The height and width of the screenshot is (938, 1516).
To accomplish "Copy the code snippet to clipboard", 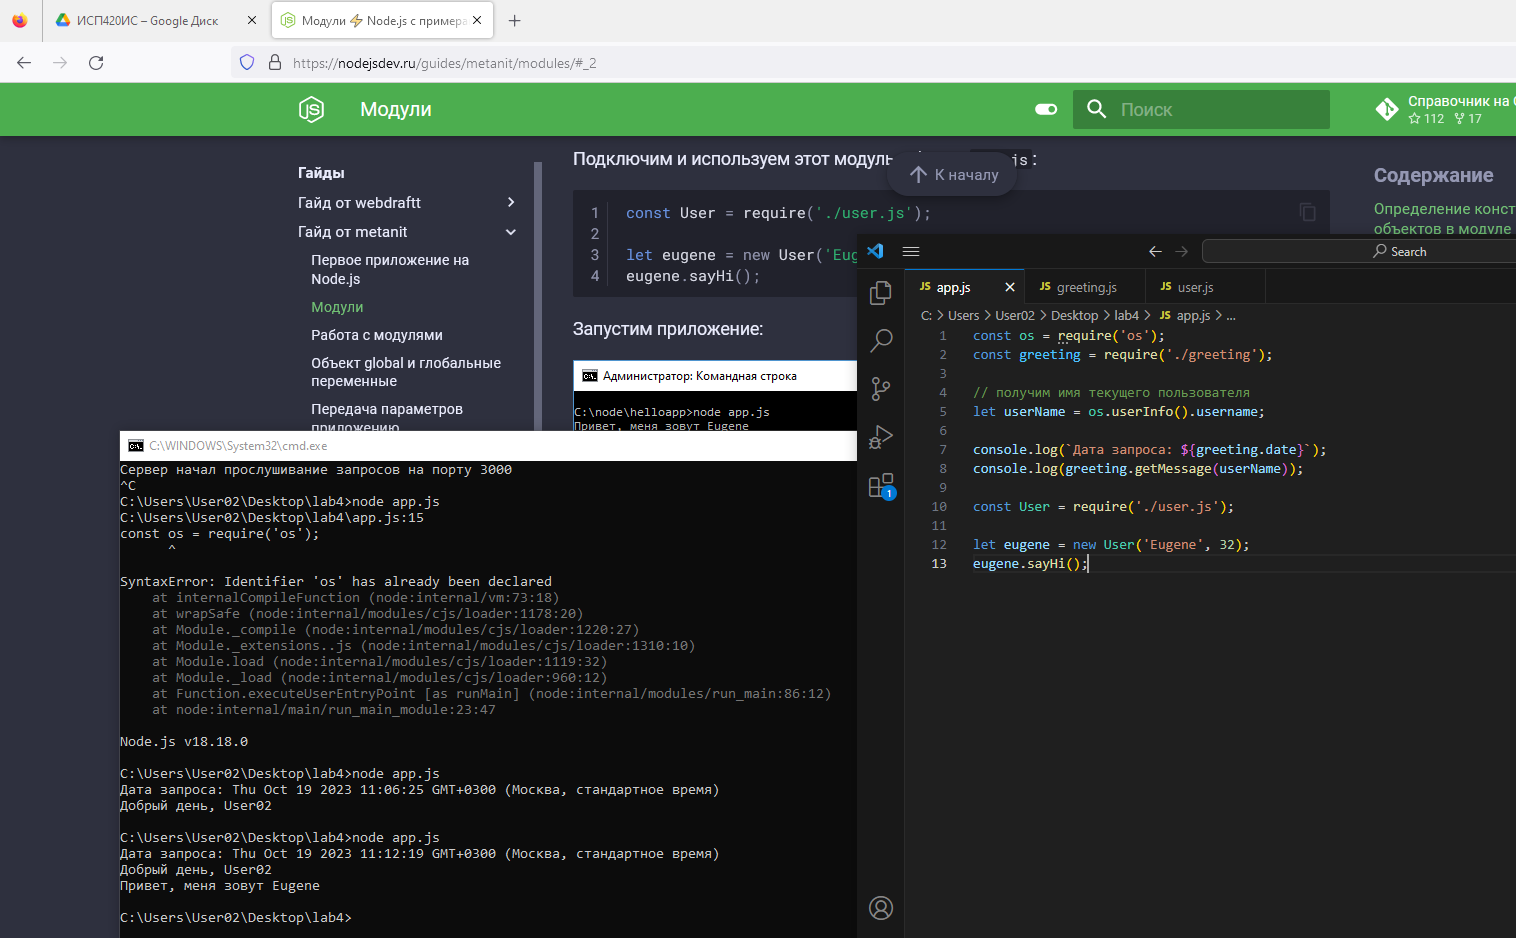I will click(x=1307, y=212).
